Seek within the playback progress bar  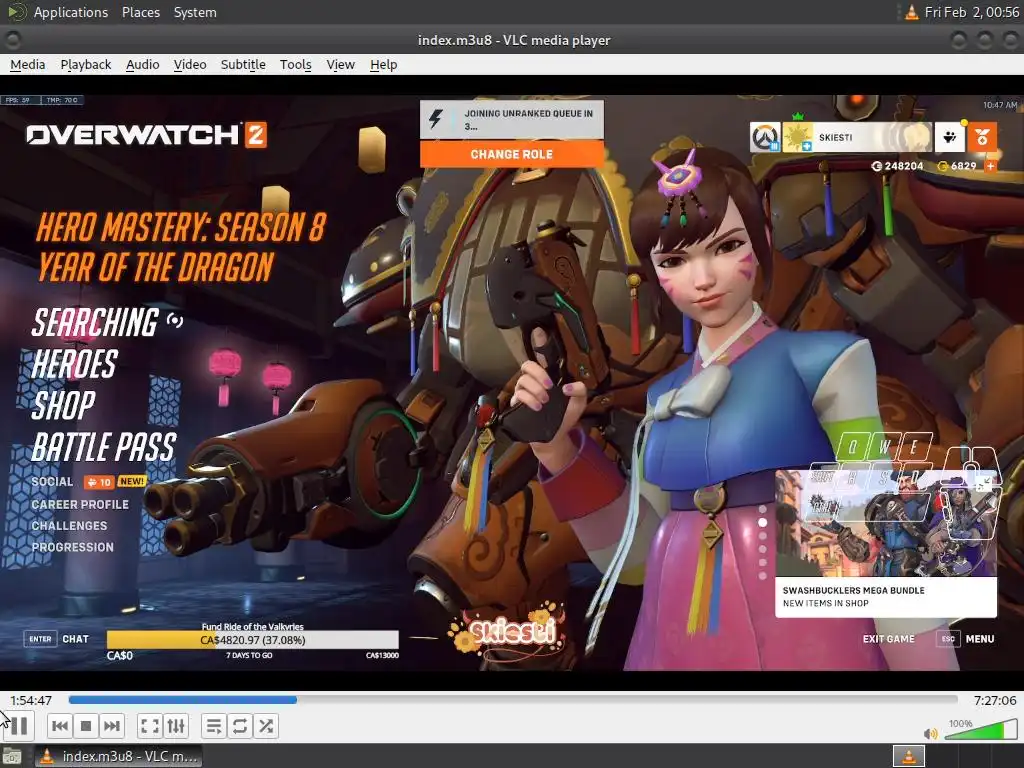tap(513, 699)
